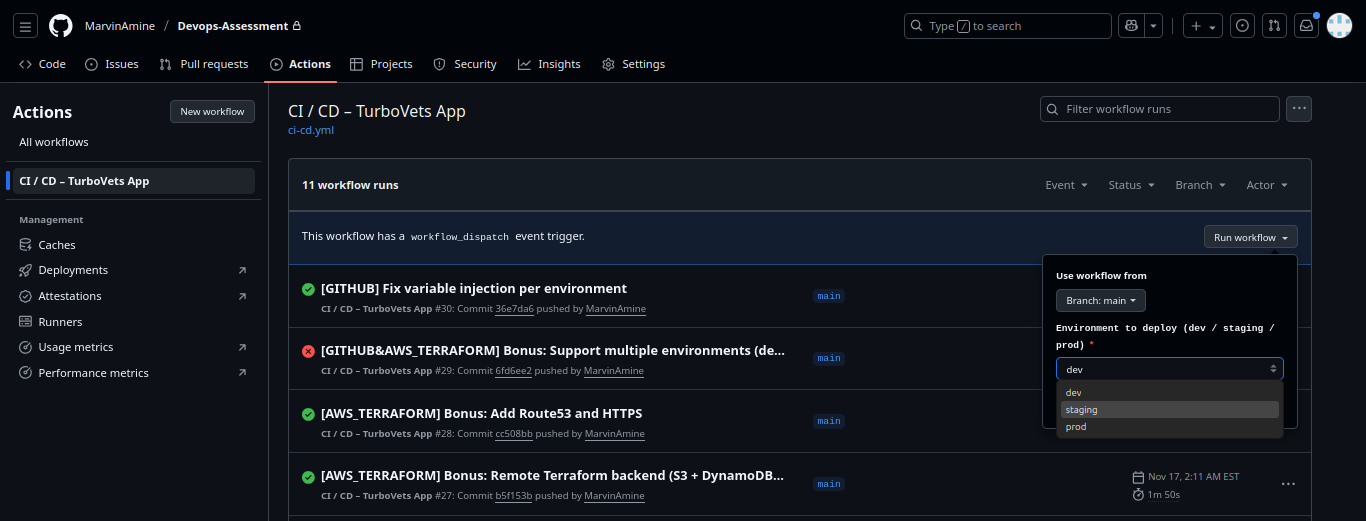Open the create new plus menu
The height and width of the screenshot is (521, 1366).
pyautogui.click(x=1201, y=26)
